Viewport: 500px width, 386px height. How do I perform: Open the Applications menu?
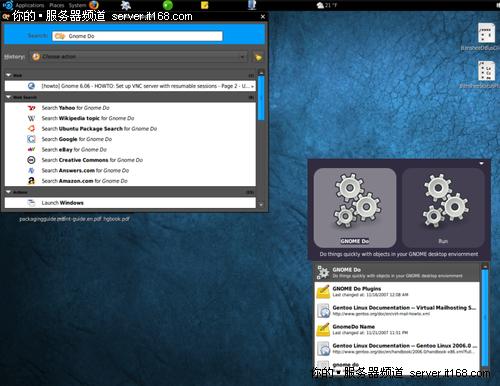[29, 5]
